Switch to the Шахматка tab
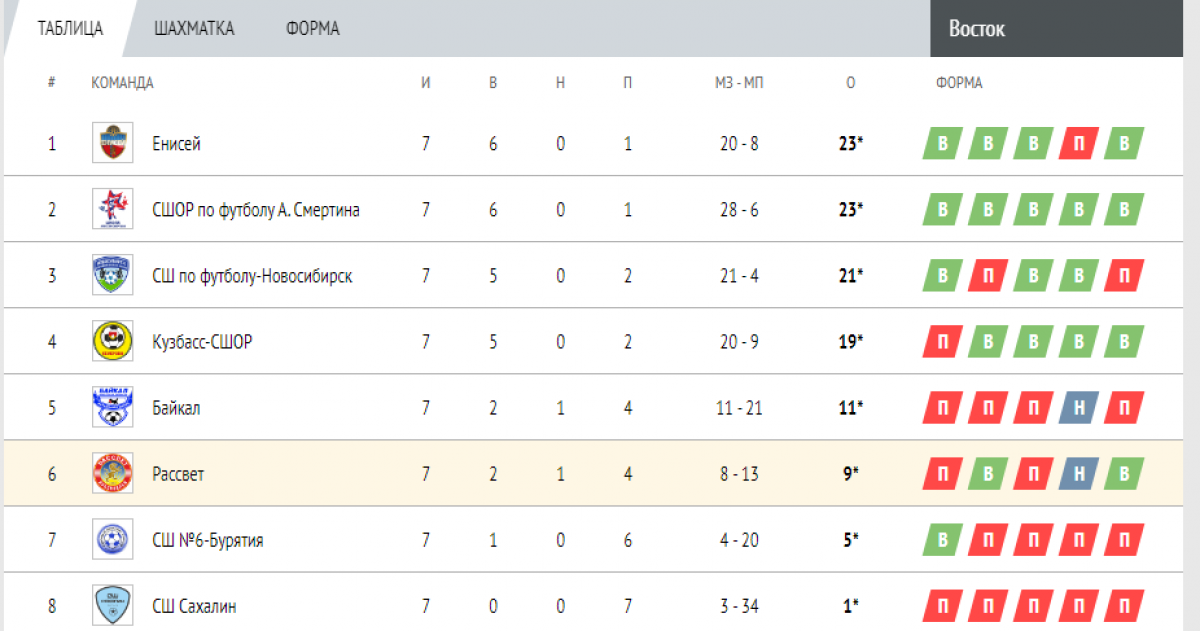 tap(194, 29)
